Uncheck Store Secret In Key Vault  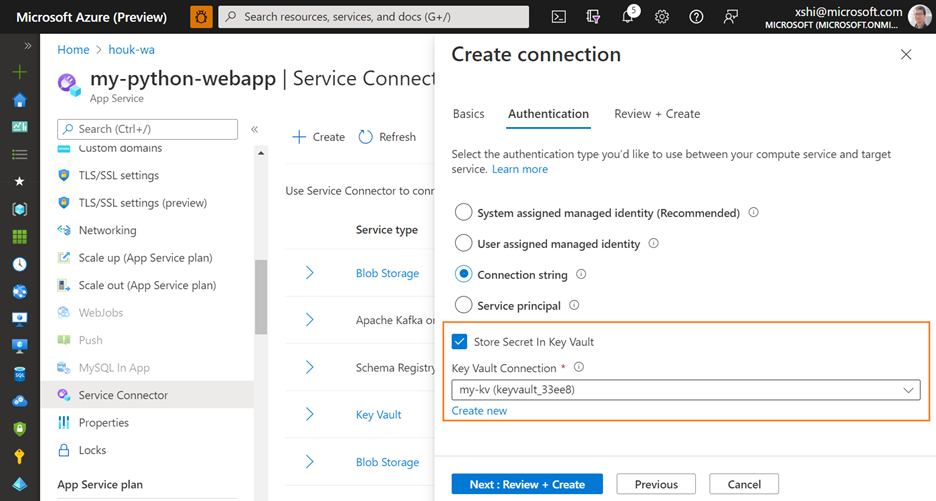[459, 342]
